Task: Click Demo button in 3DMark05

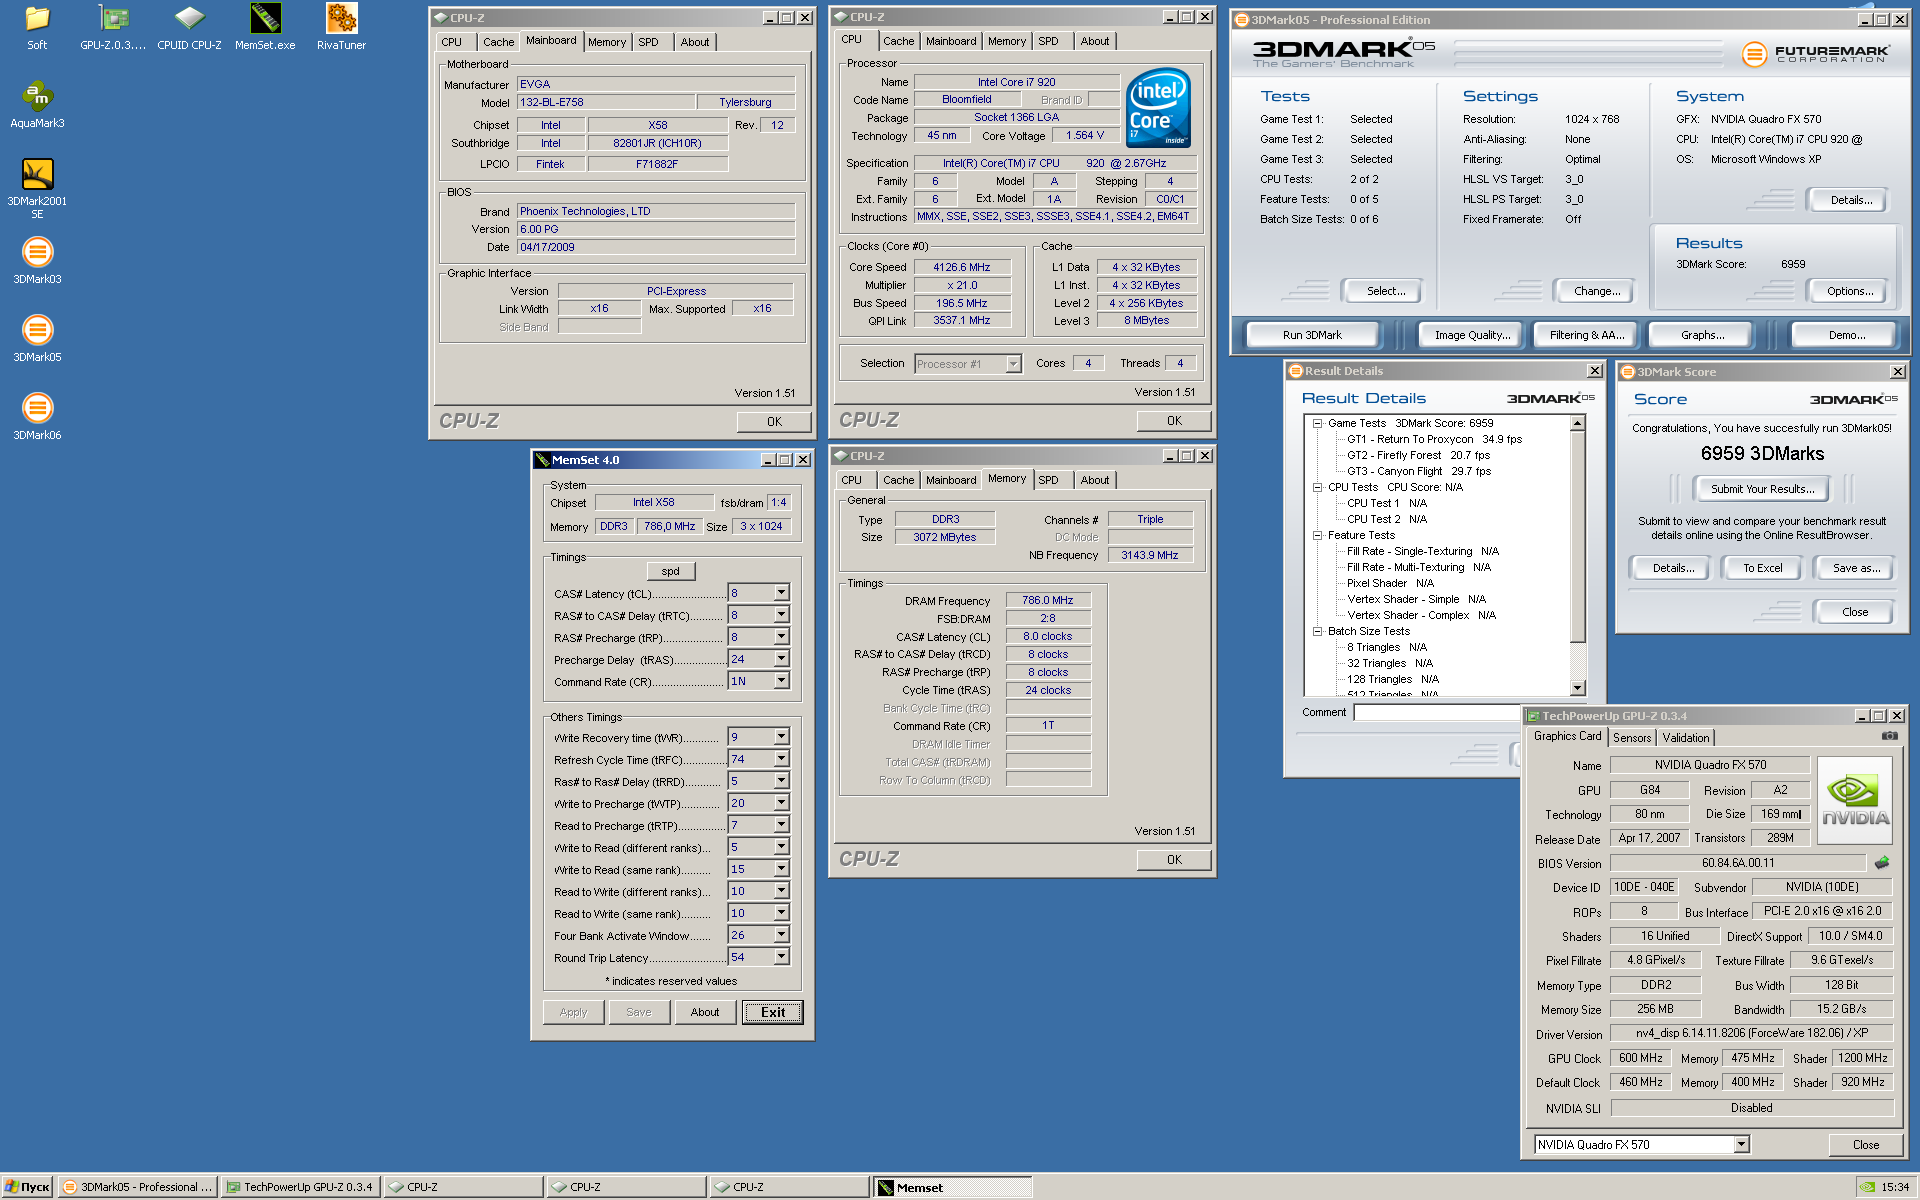Action: pos(1846,335)
